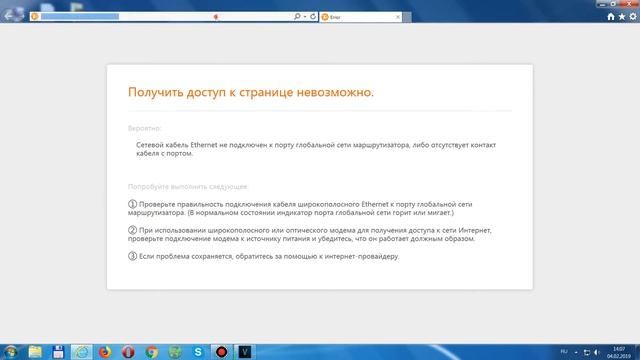Viewport: 640px width, 360px height.
Task: Select the Error tab
Action: (x=360, y=17)
